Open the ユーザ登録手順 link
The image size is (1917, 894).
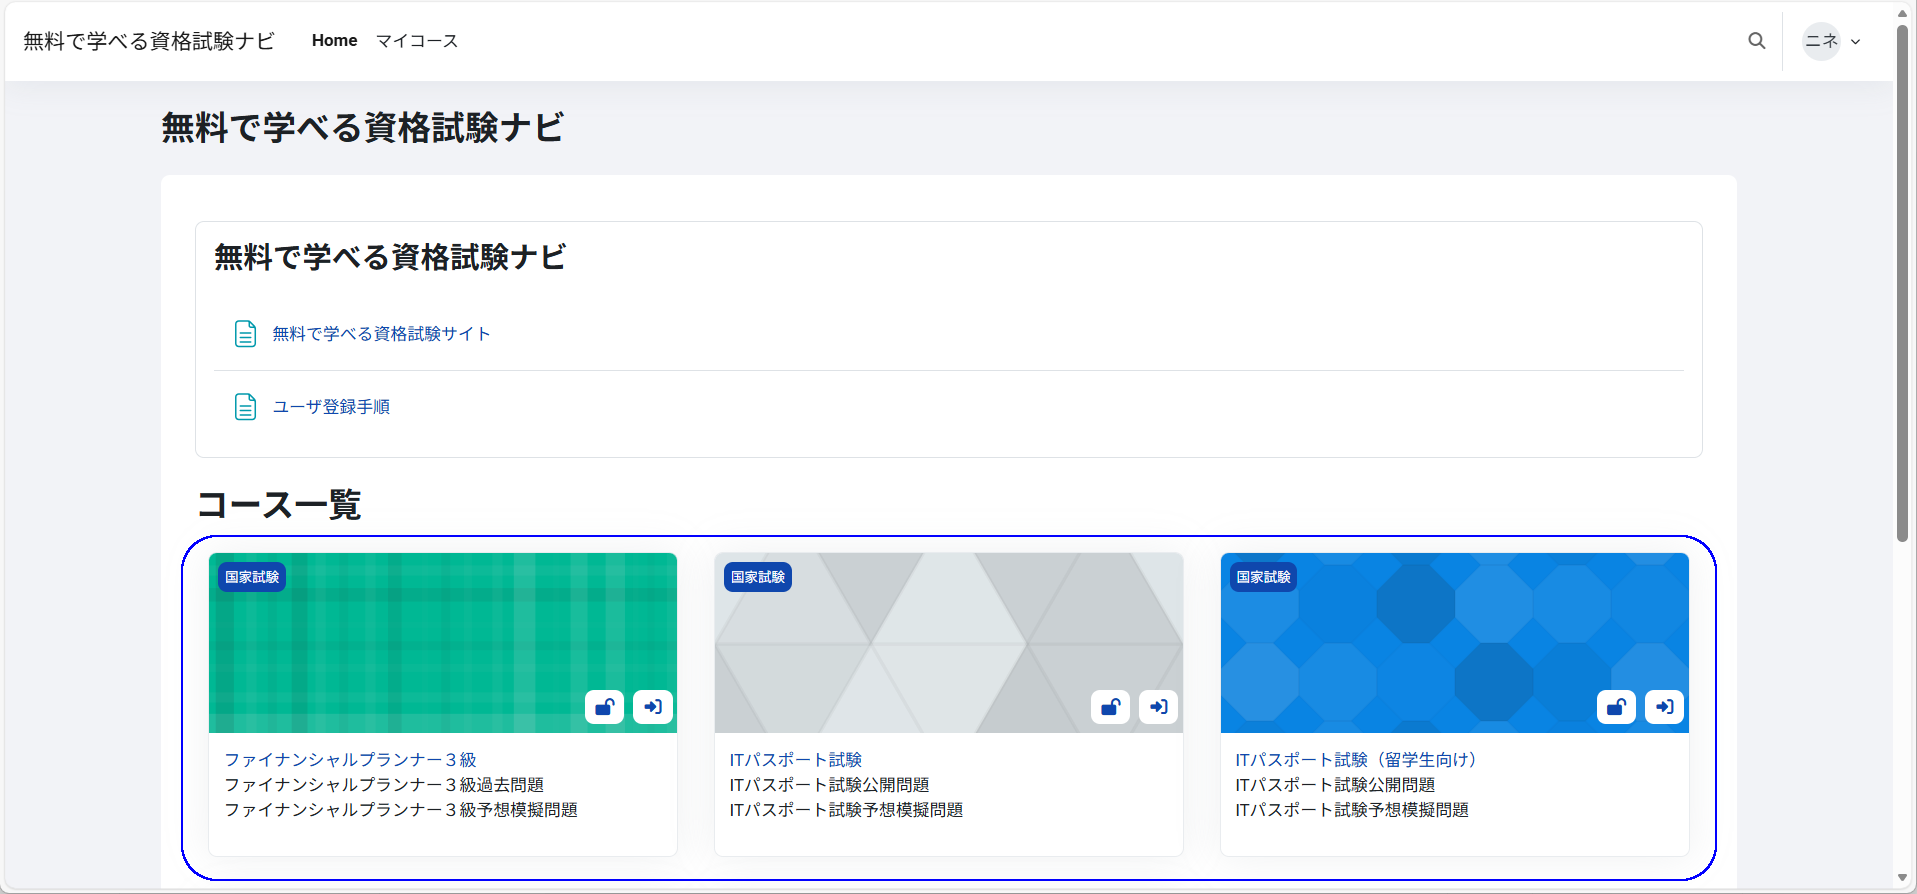(x=331, y=407)
